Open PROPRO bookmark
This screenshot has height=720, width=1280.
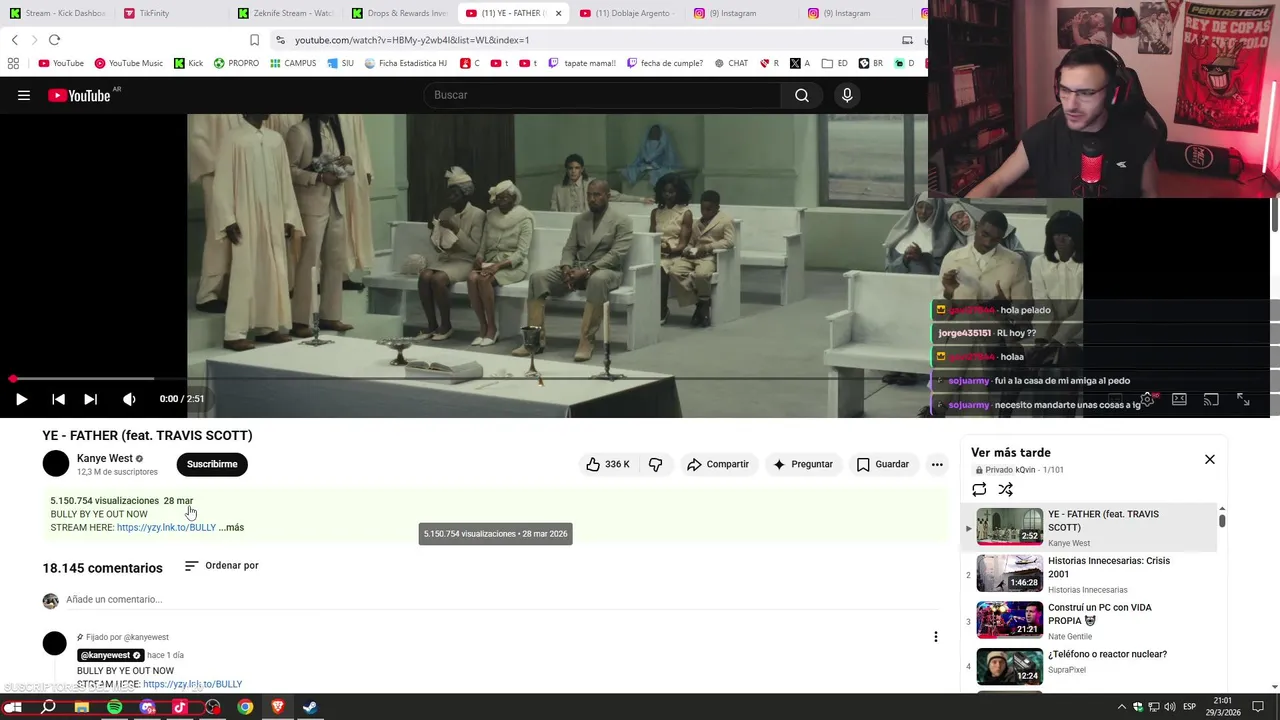pyautogui.click(x=236, y=63)
